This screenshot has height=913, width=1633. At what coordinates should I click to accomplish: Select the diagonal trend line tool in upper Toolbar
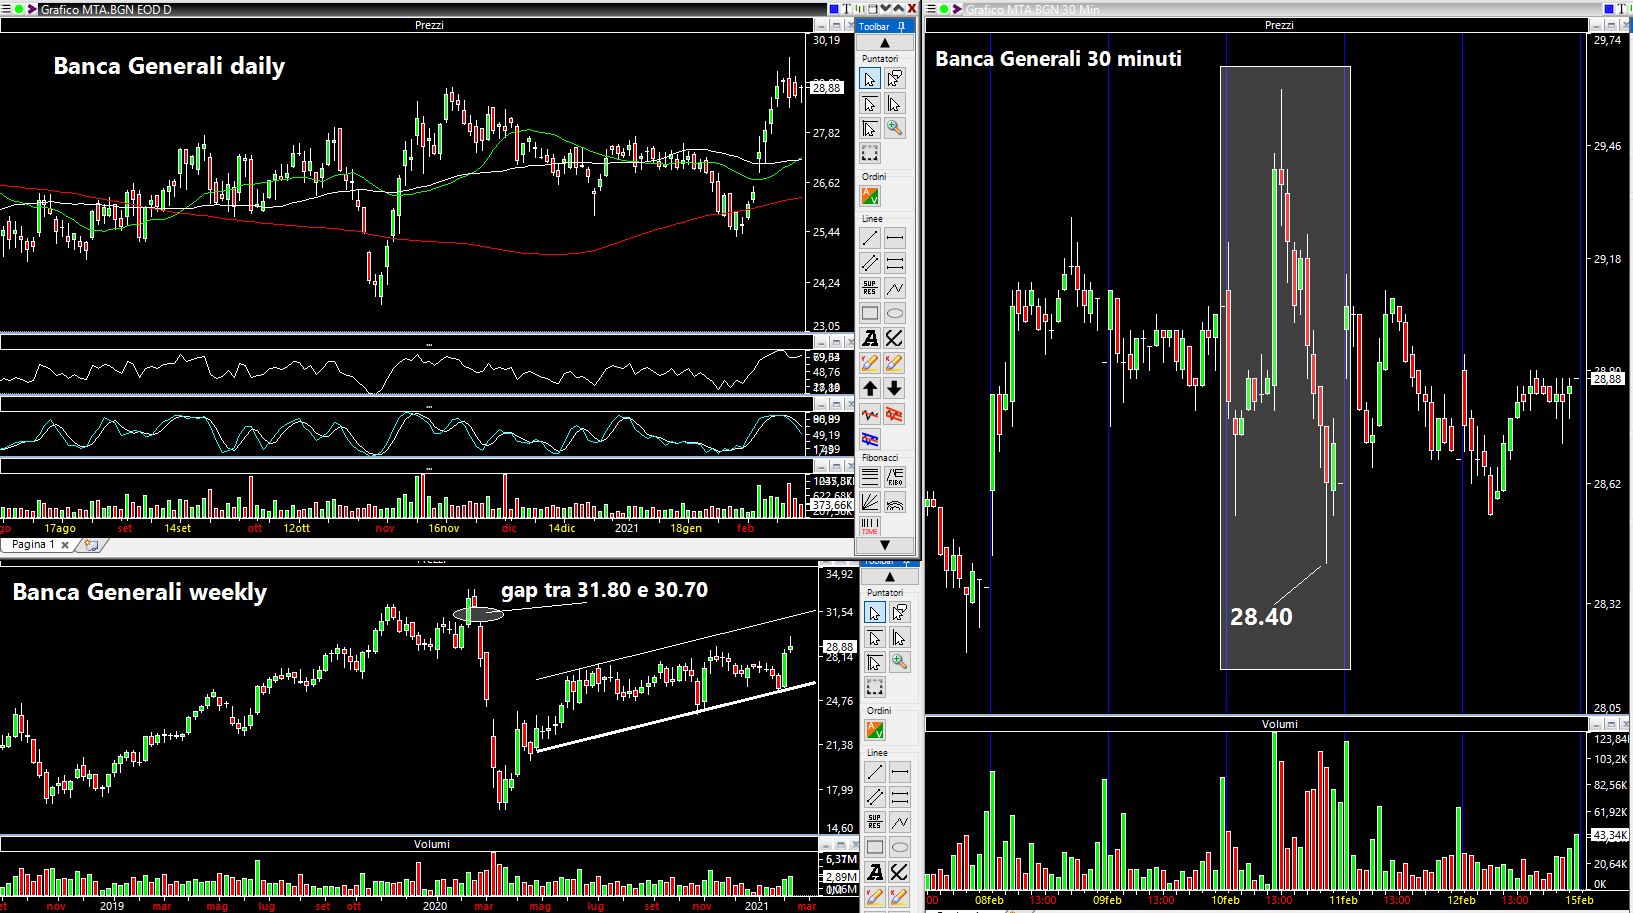coord(870,238)
